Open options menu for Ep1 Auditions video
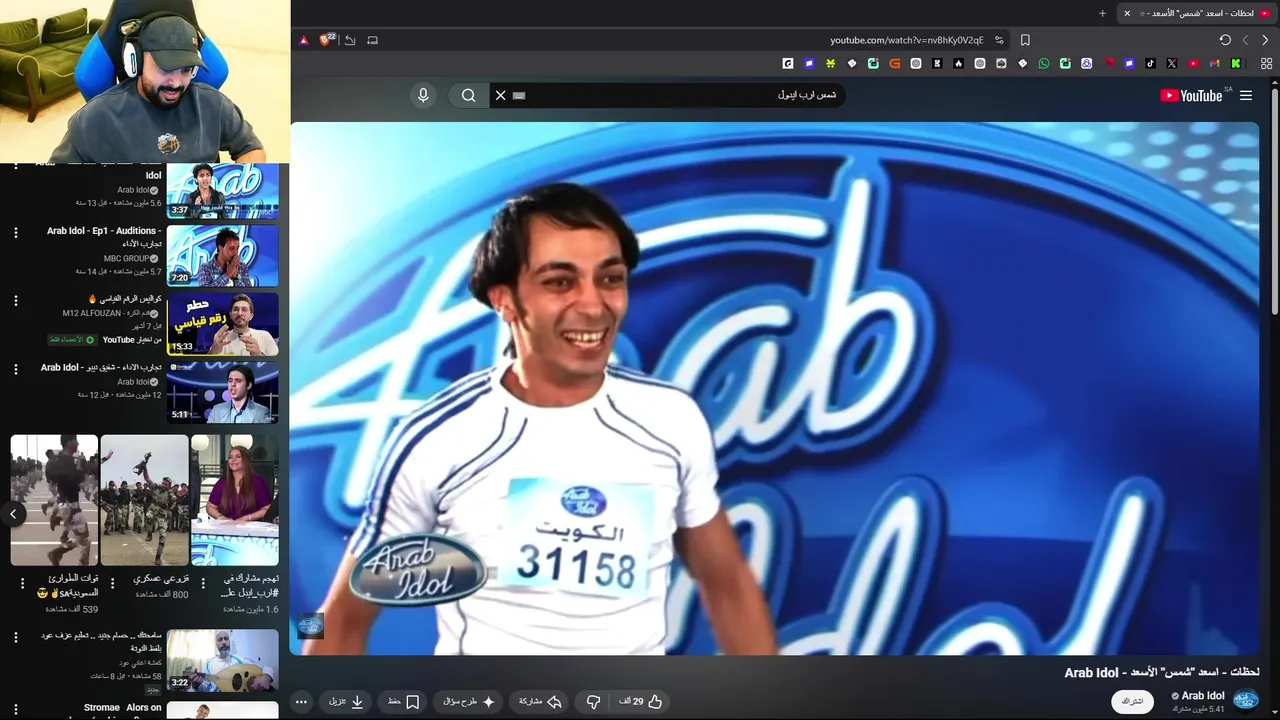Image resolution: width=1280 pixels, height=720 pixels. tap(15, 233)
